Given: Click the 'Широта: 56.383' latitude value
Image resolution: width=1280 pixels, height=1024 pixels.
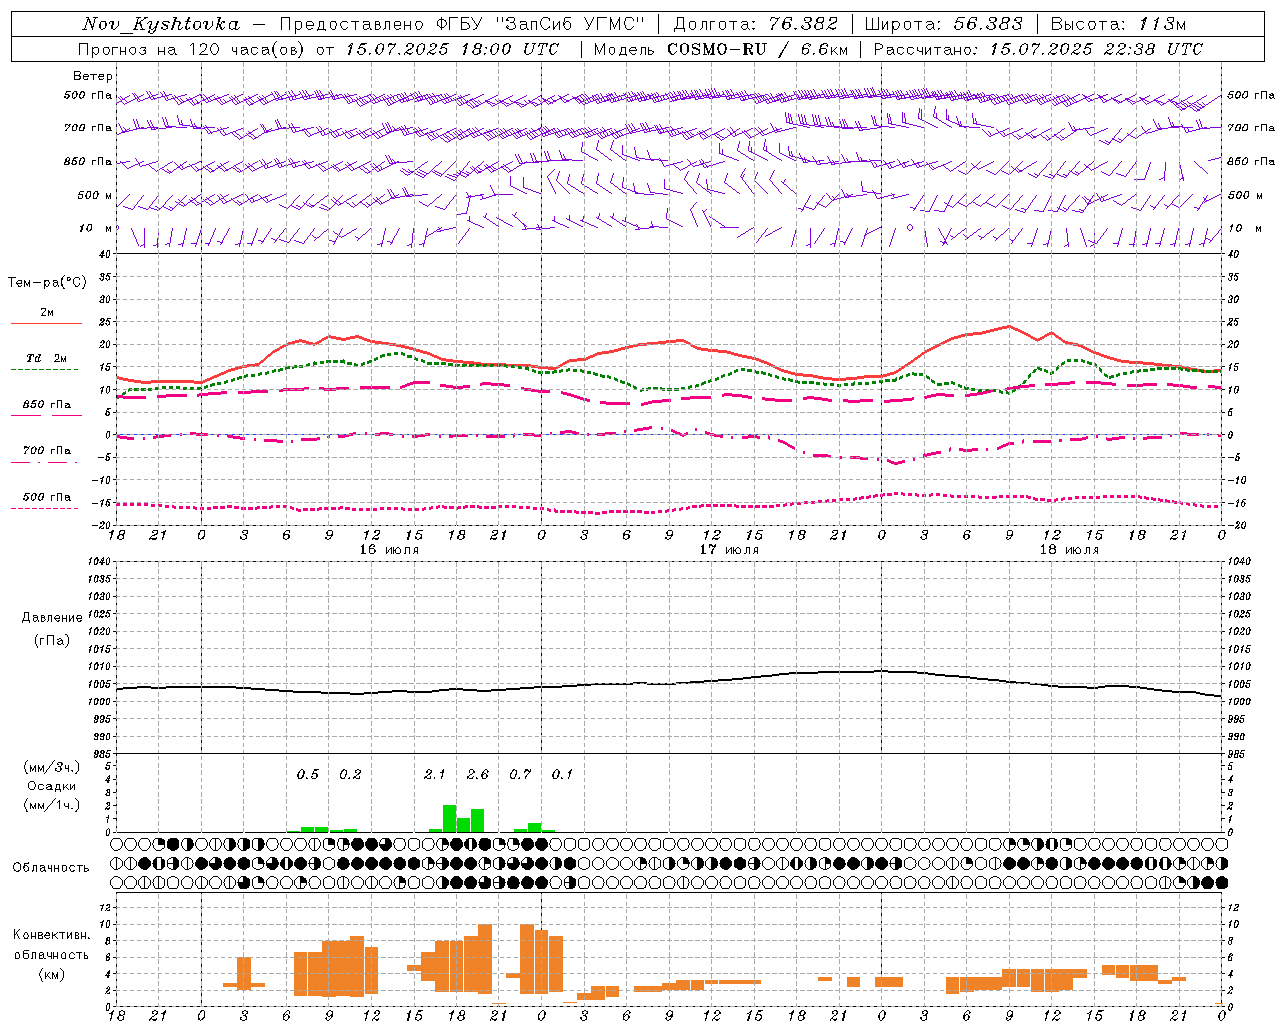Looking at the screenshot, I should coord(943,24).
